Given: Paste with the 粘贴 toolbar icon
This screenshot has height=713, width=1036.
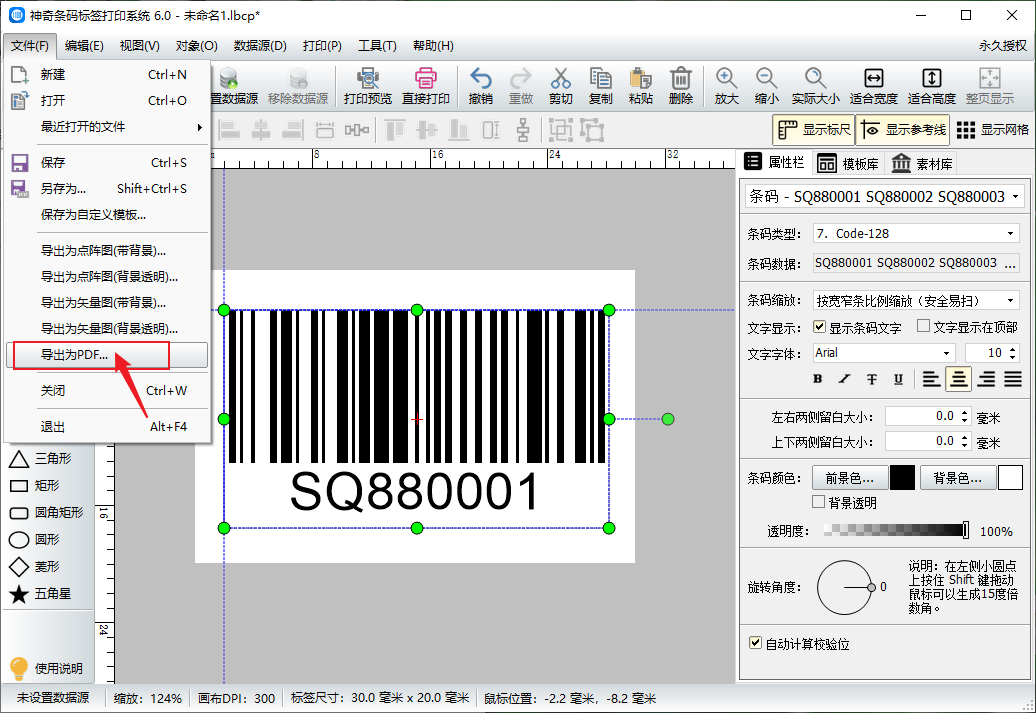Looking at the screenshot, I should point(640,86).
